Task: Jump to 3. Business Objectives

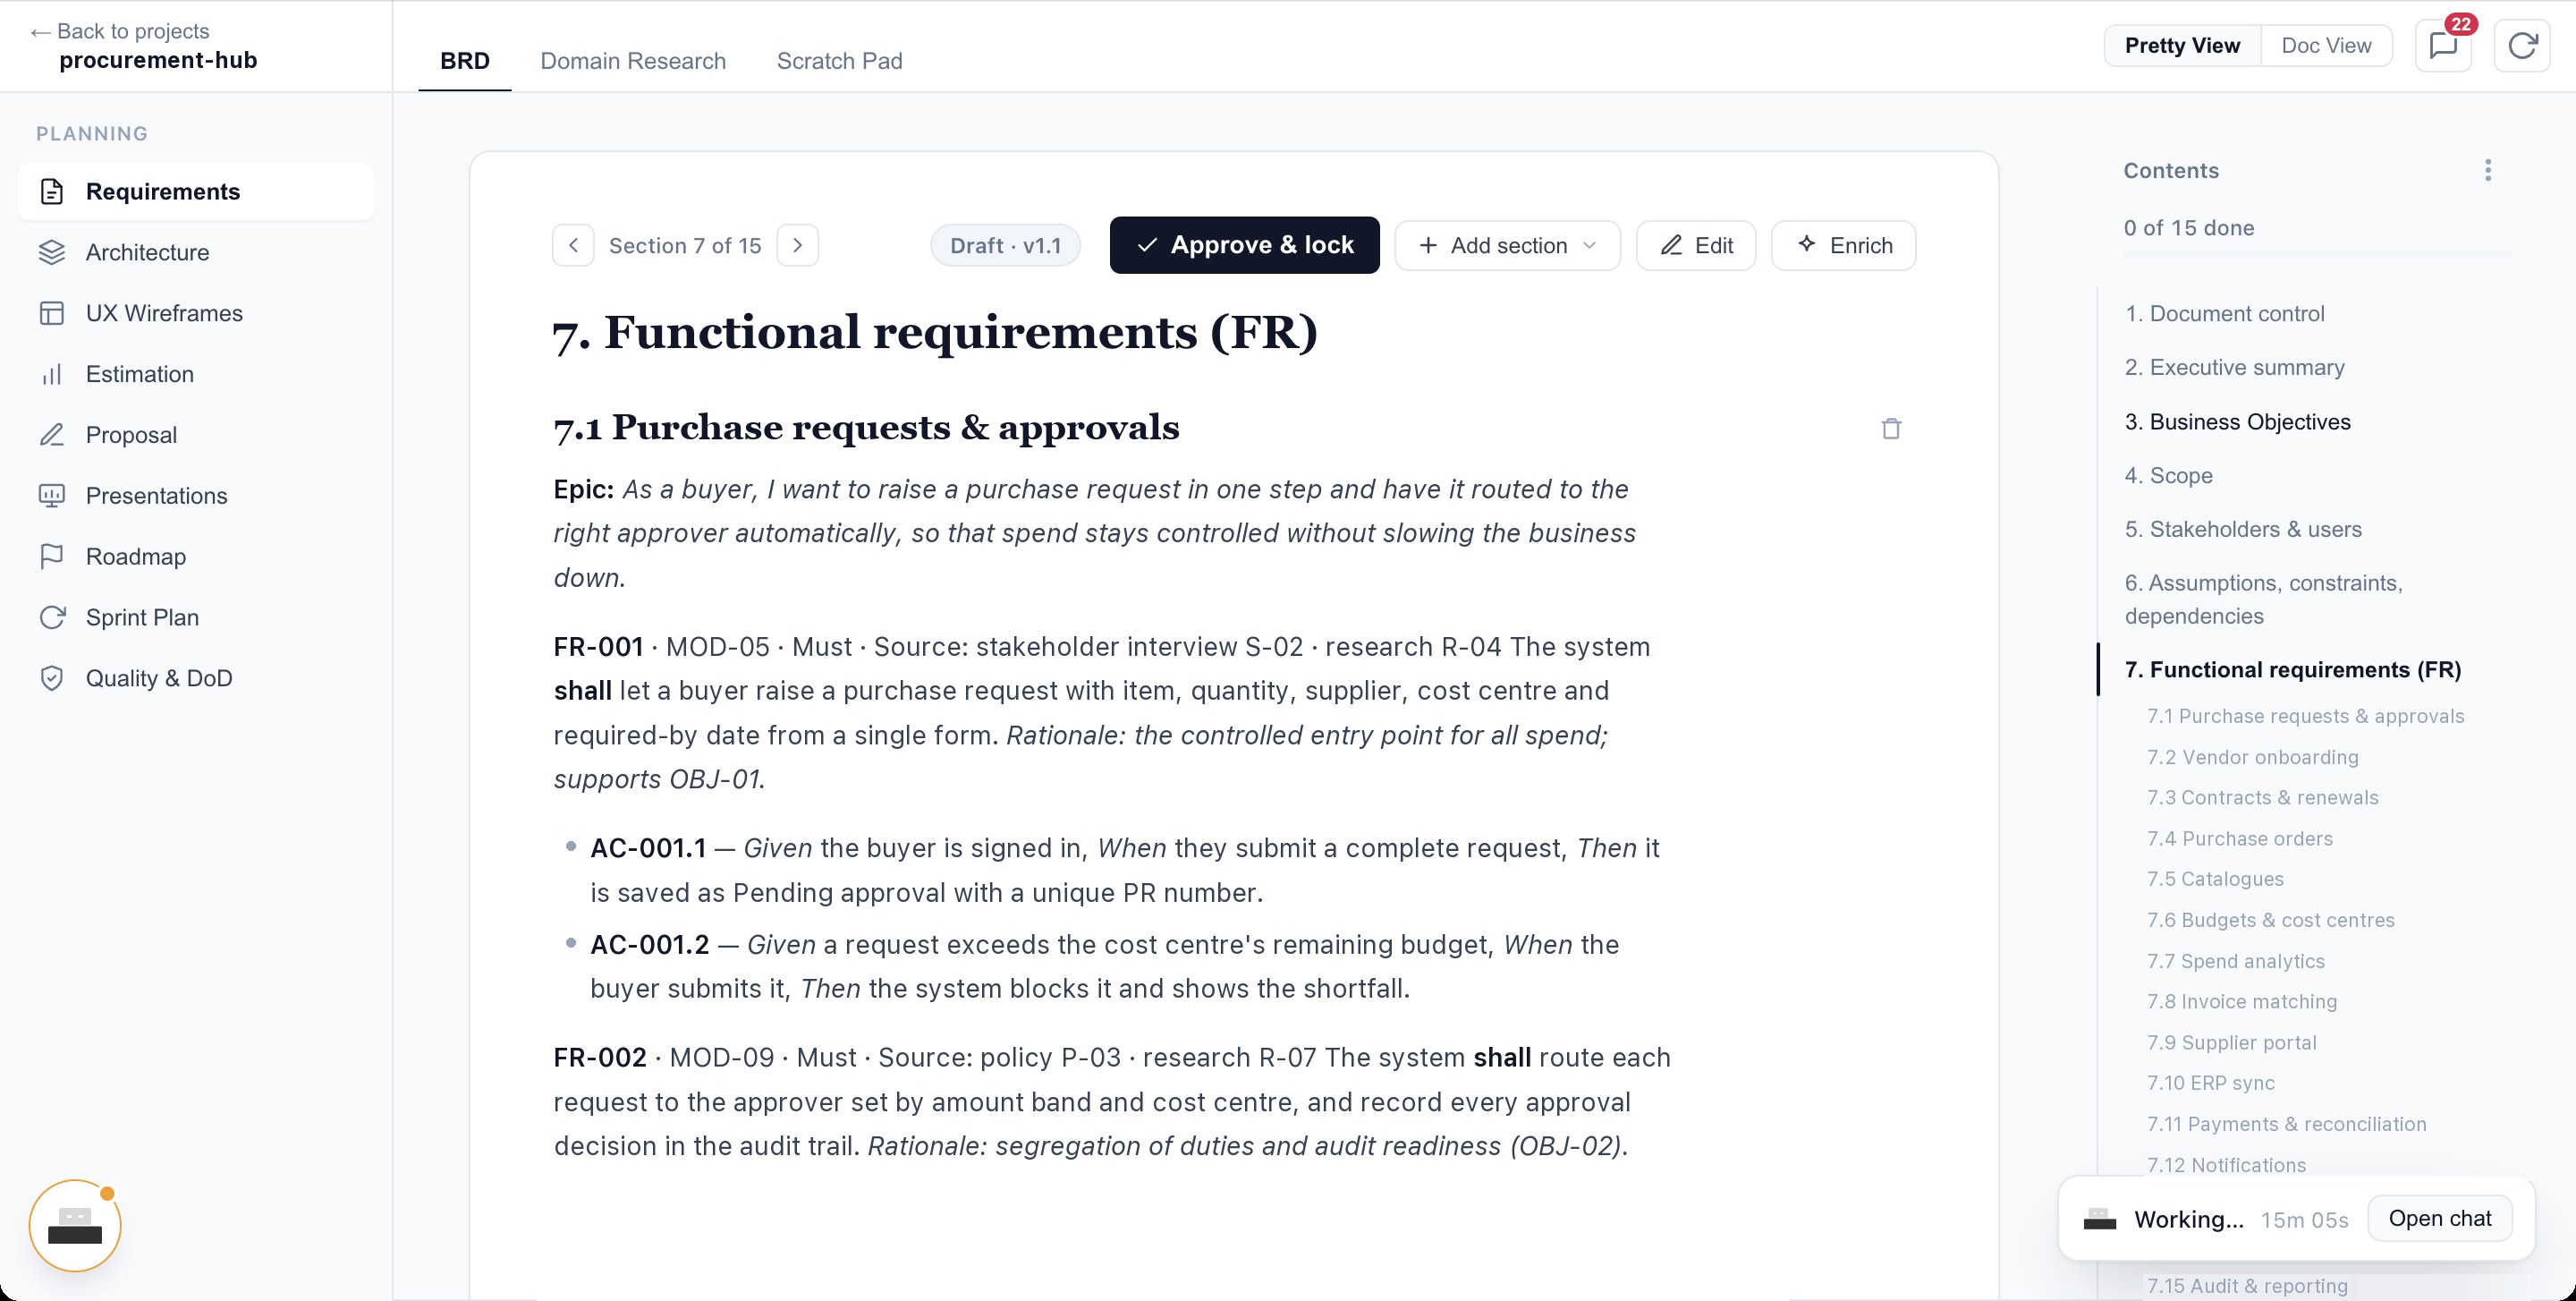Action: [x=2237, y=421]
